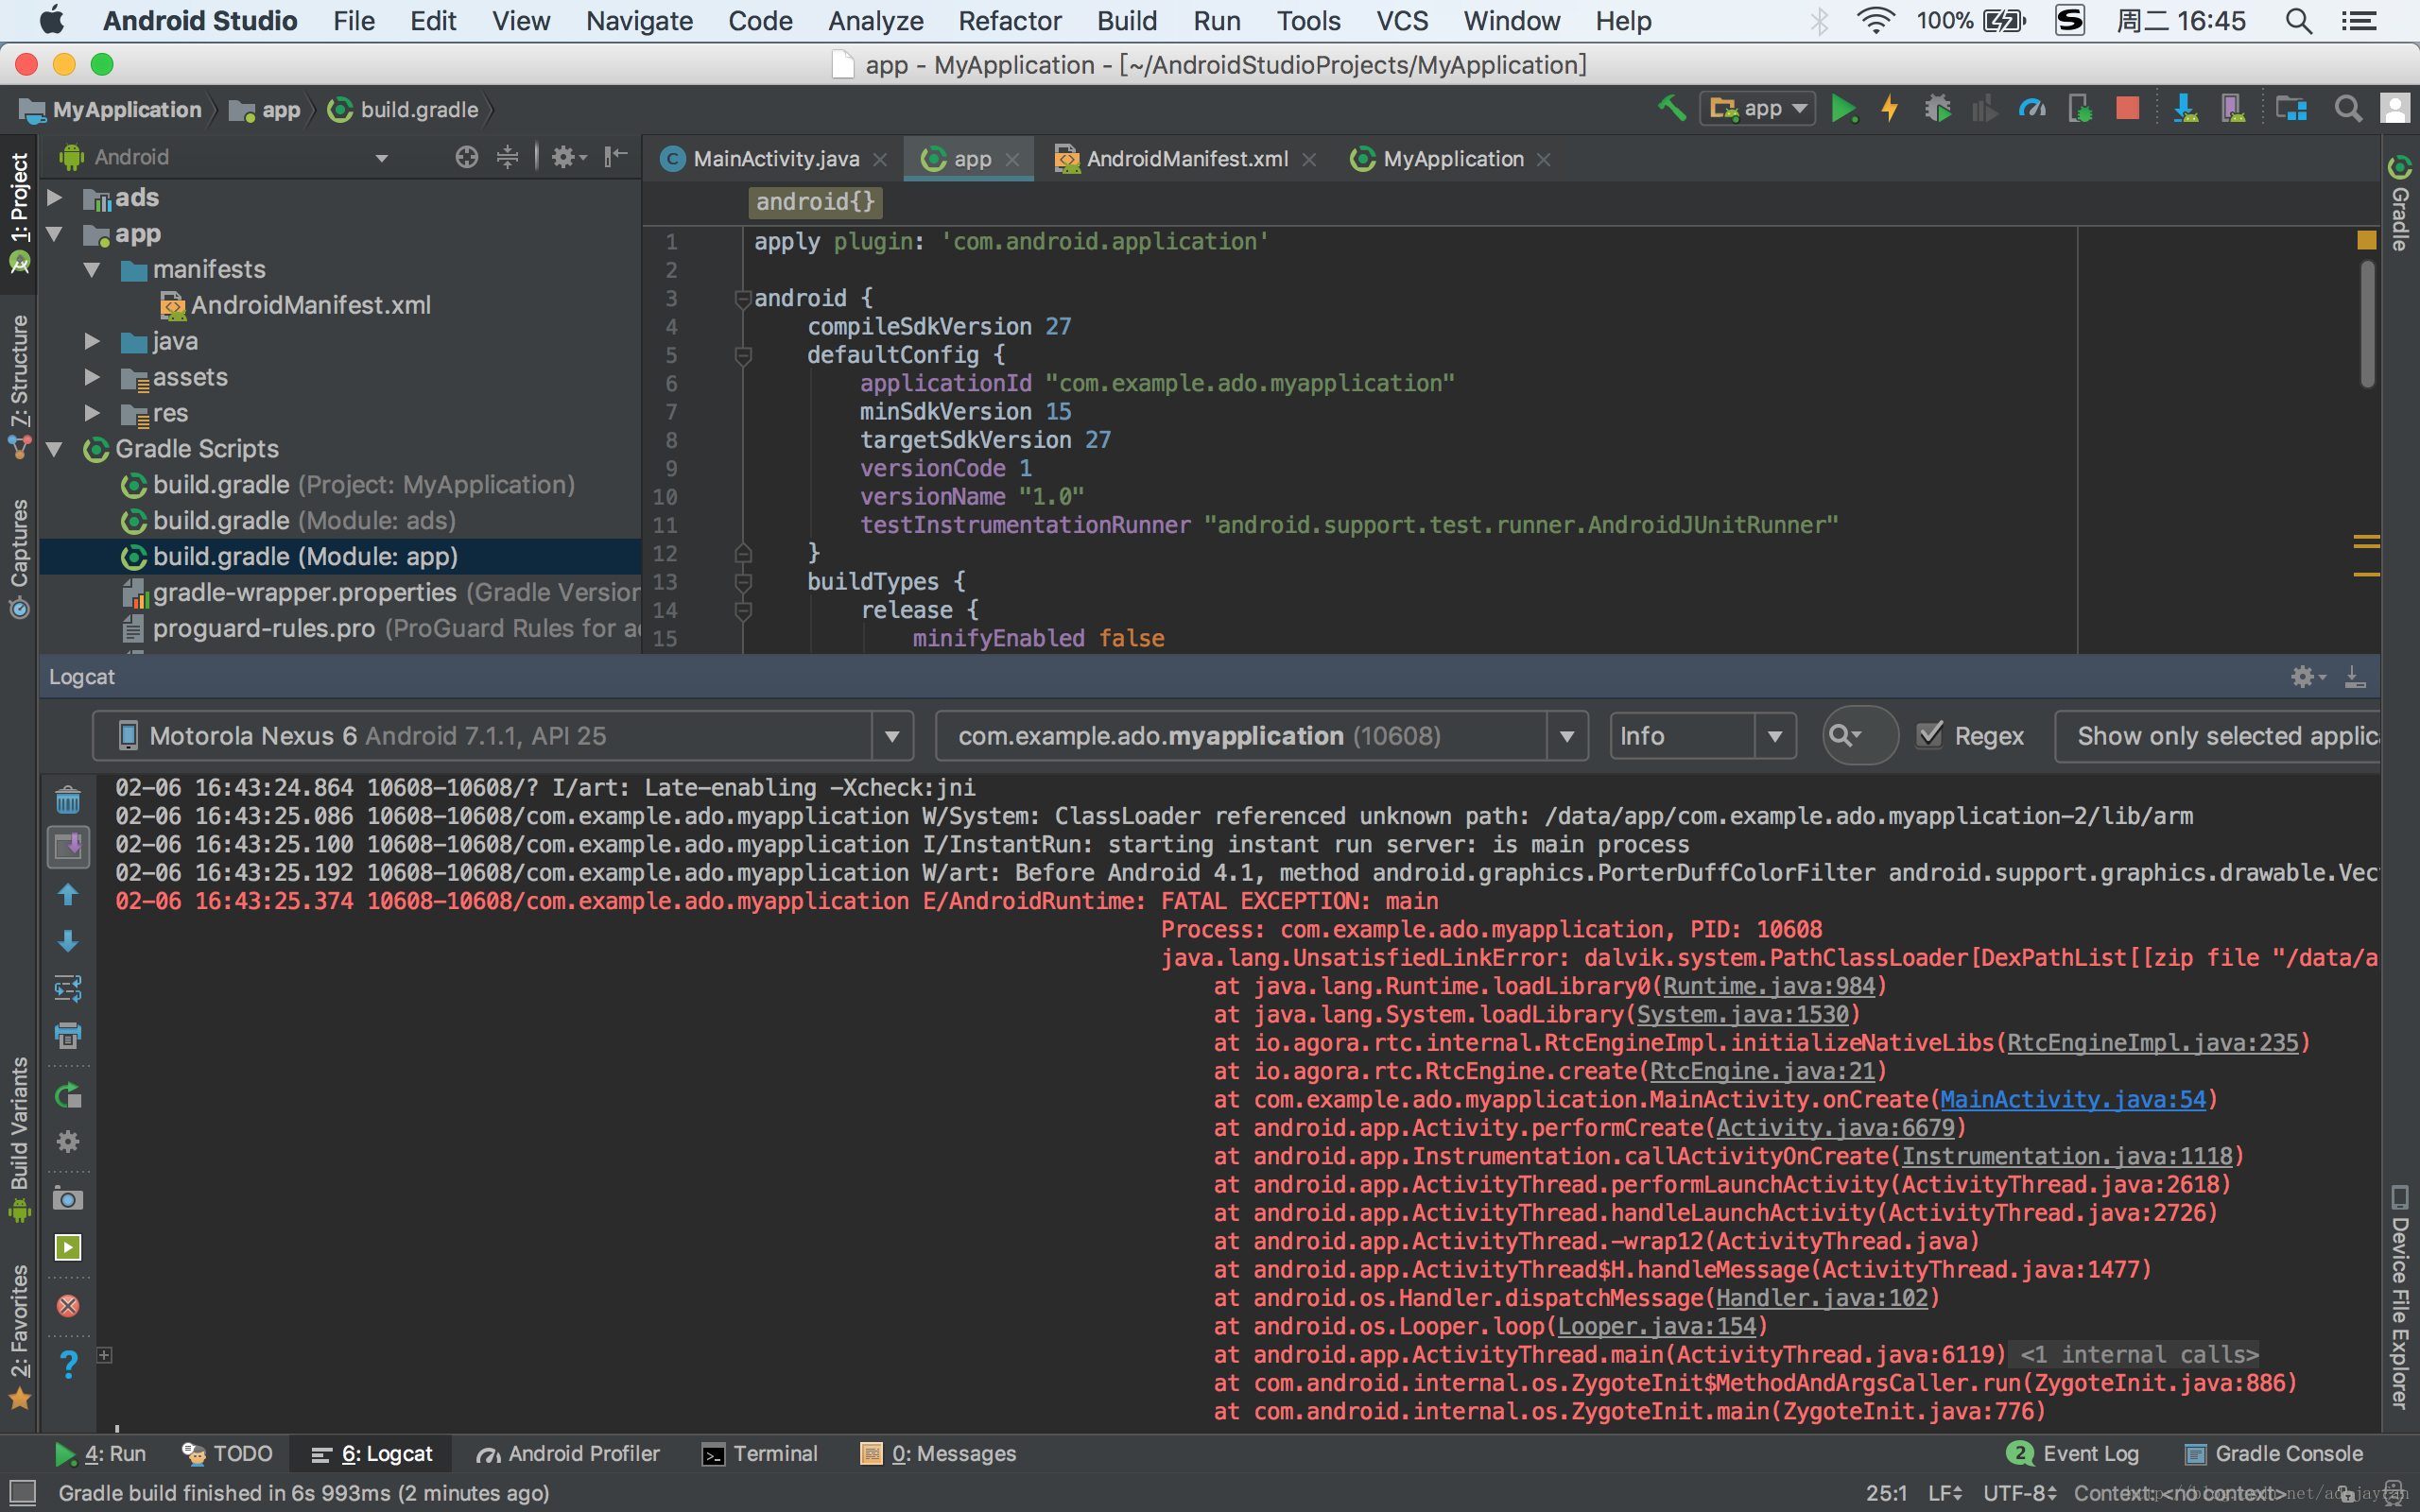Clear logcat with the trash icon
The width and height of the screenshot is (2420, 1512).
click(68, 800)
